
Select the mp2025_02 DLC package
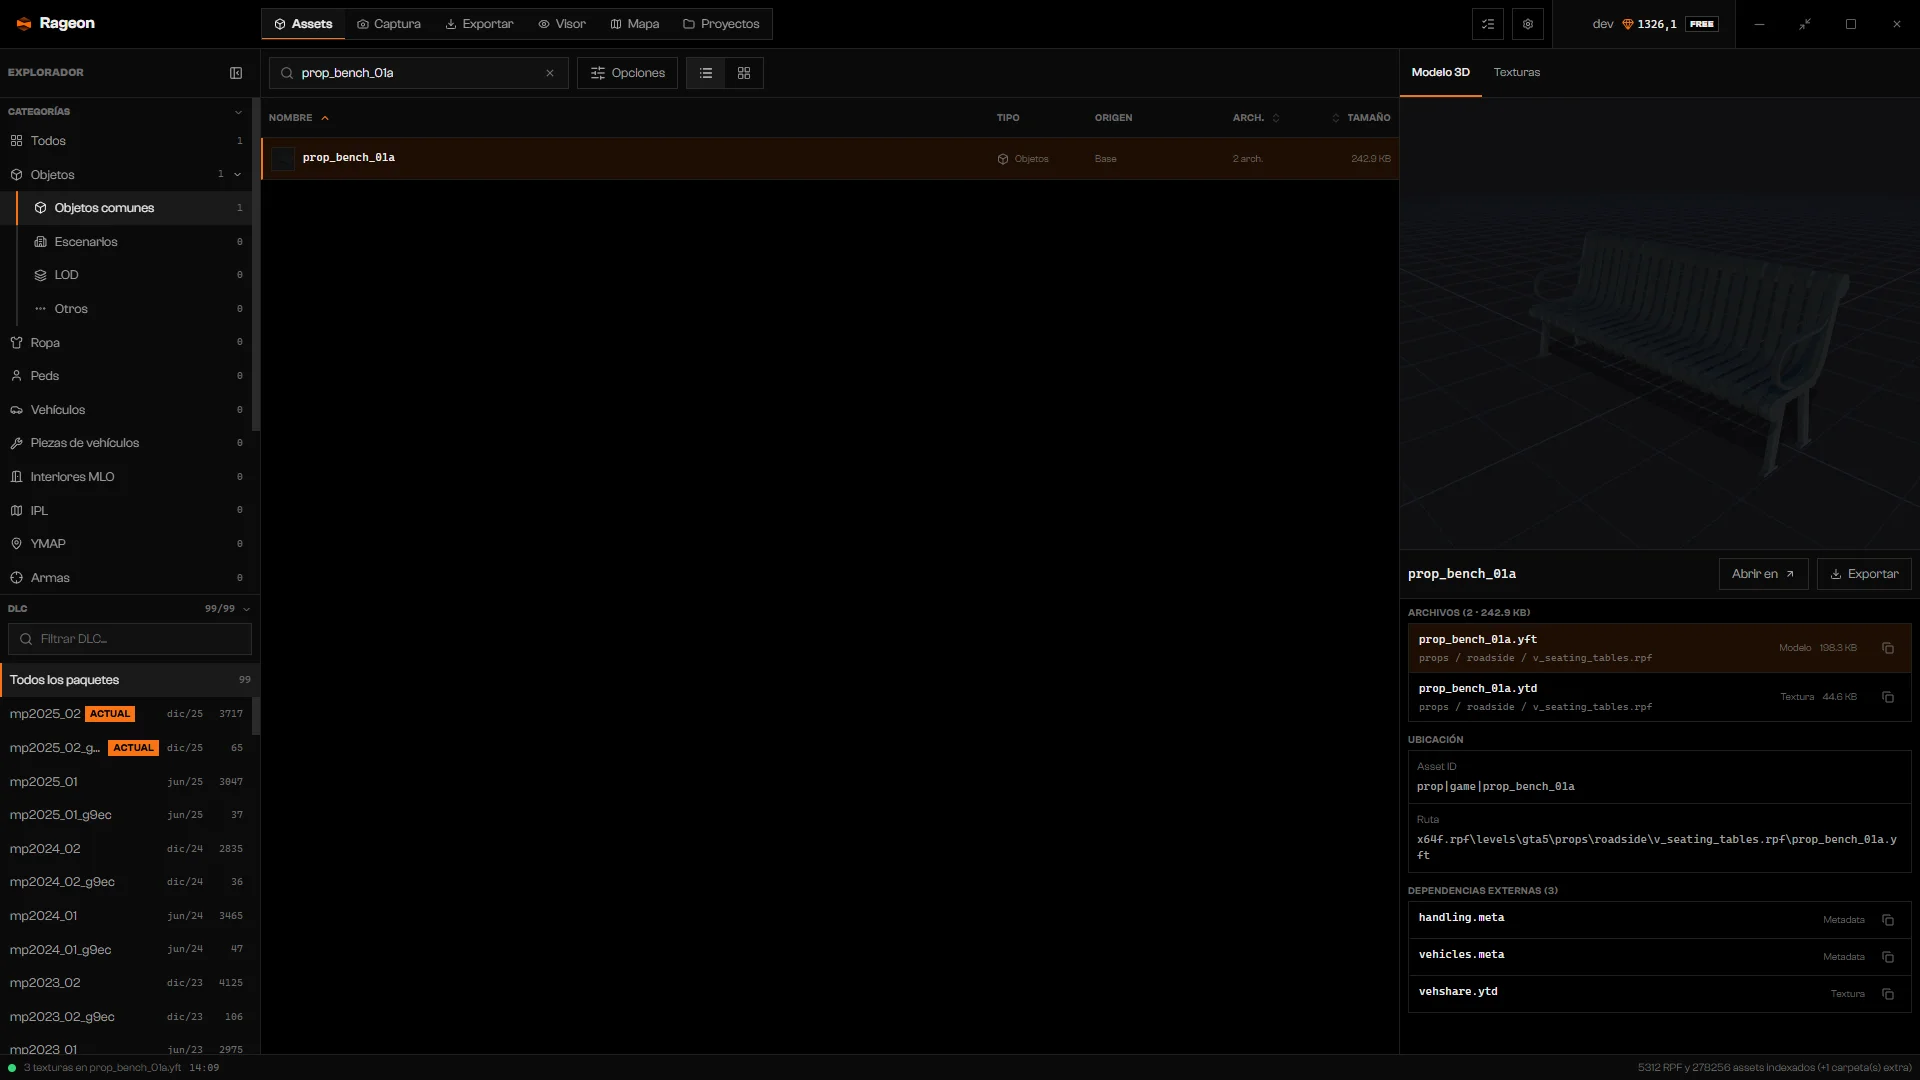[x=126, y=714]
